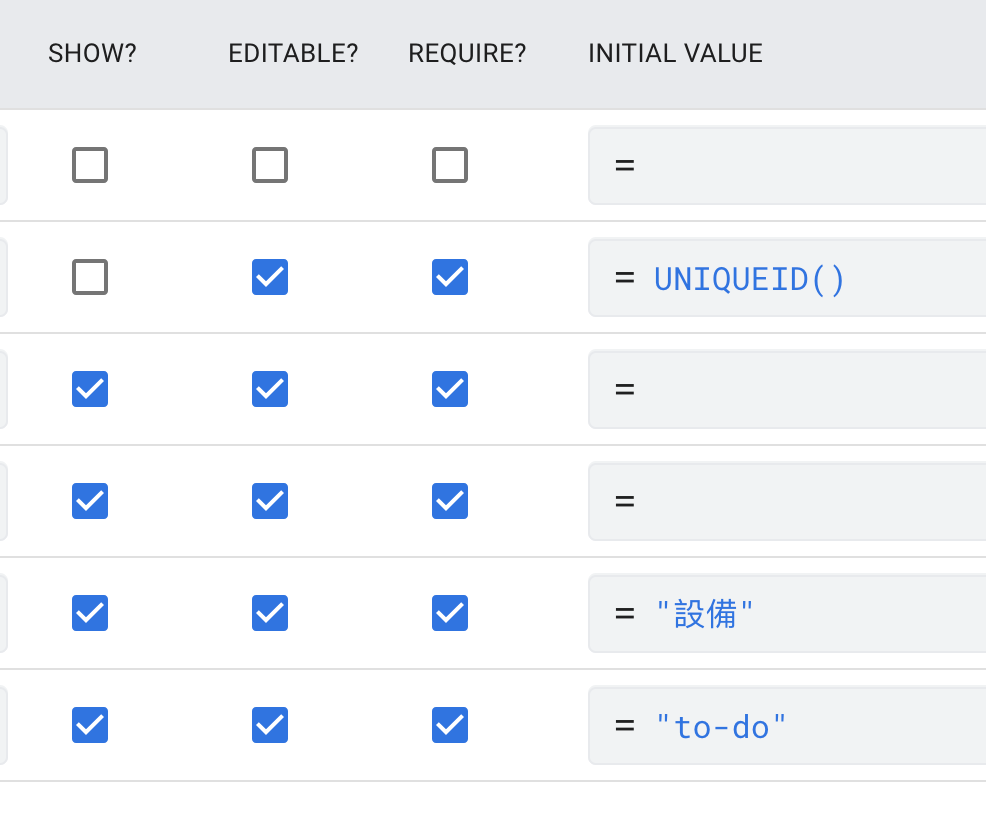
Task: Check the only unchecked REQUIRE? checkbox
Action: click(450, 165)
